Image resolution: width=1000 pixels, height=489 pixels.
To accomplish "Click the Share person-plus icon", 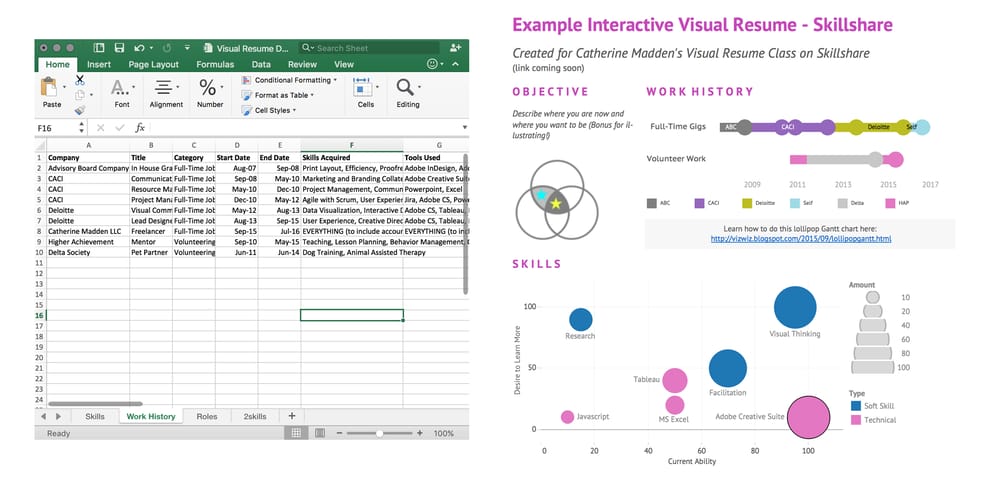I will pos(455,48).
